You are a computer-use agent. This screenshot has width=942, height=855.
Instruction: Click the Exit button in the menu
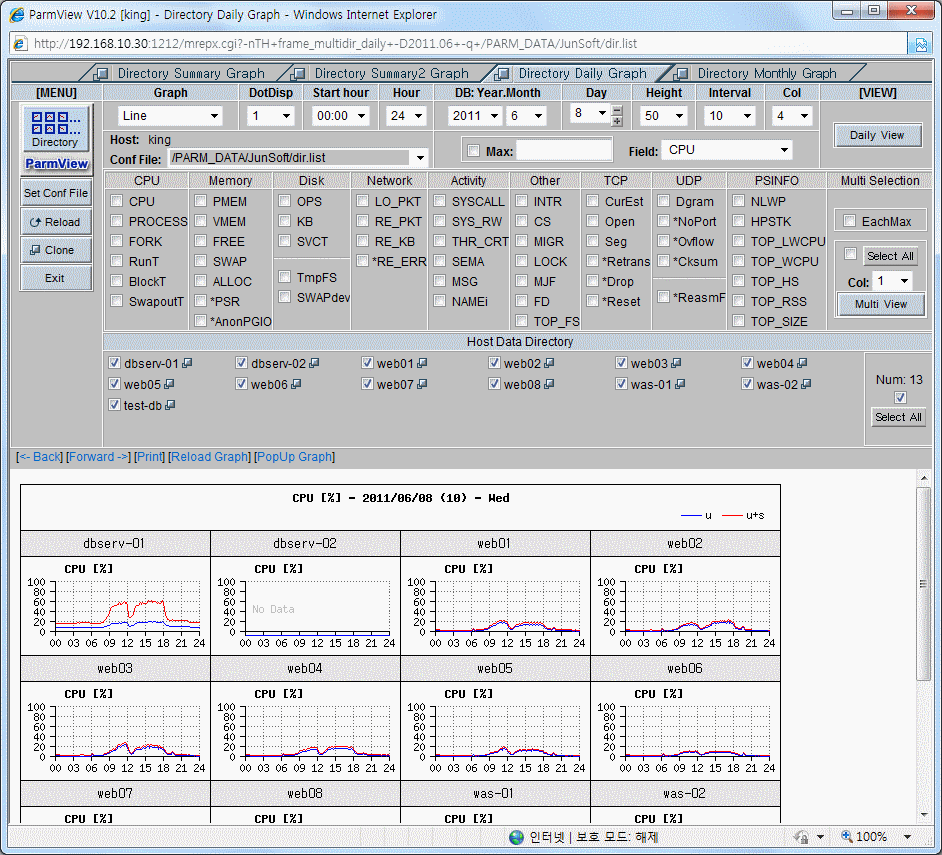[56, 278]
